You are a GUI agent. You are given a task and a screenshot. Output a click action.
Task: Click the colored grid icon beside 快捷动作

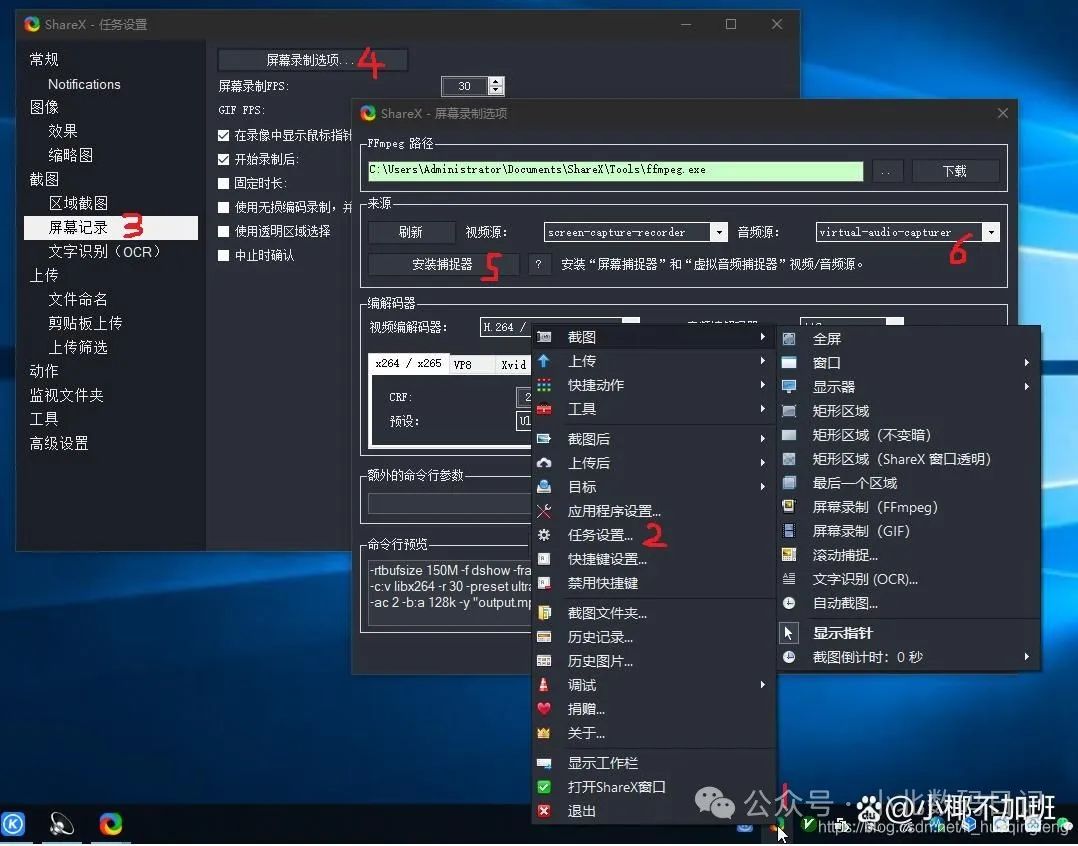point(544,385)
